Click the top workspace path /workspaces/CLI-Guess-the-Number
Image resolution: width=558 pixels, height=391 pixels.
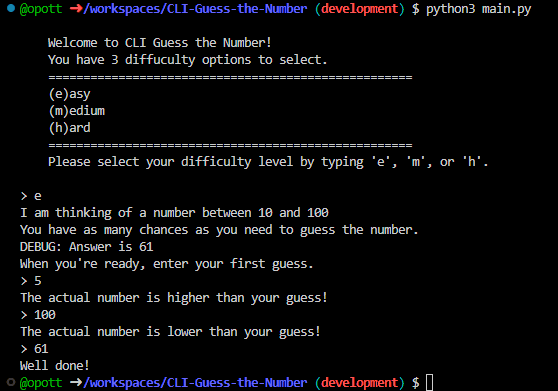click(195, 9)
